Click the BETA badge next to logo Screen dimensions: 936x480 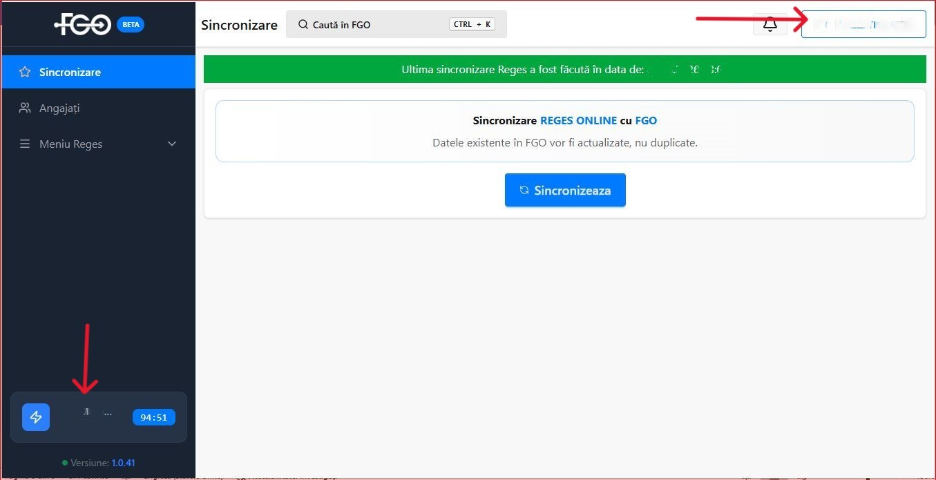point(130,24)
